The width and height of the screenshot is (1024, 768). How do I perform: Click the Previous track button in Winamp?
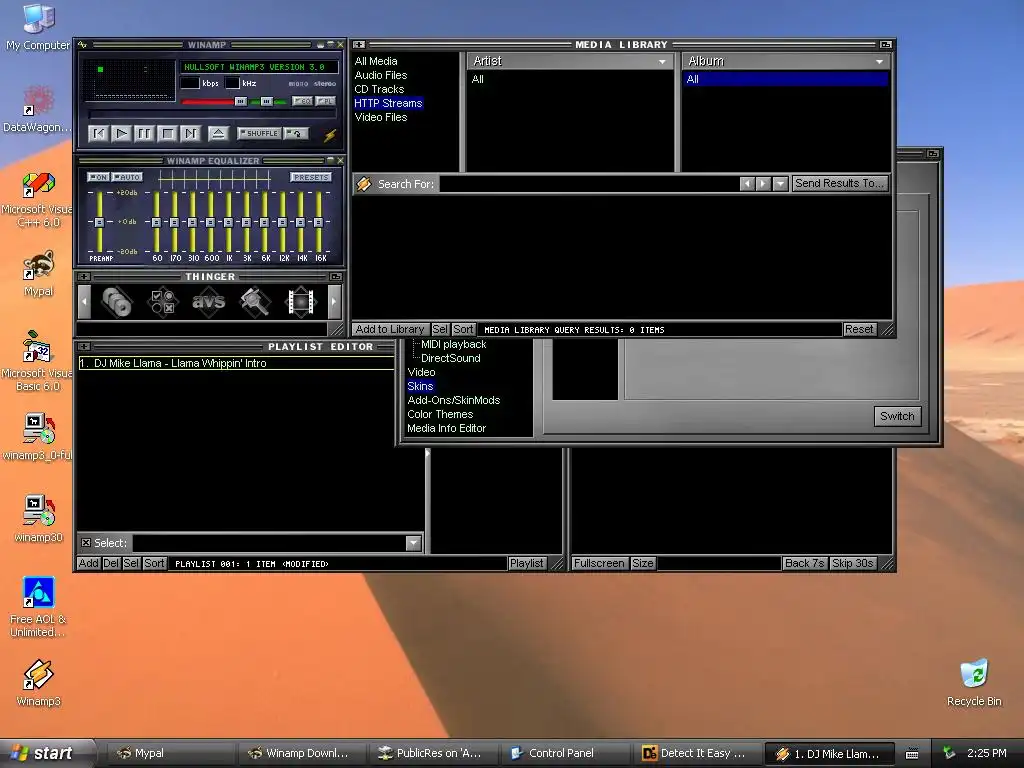(x=99, y=134)
